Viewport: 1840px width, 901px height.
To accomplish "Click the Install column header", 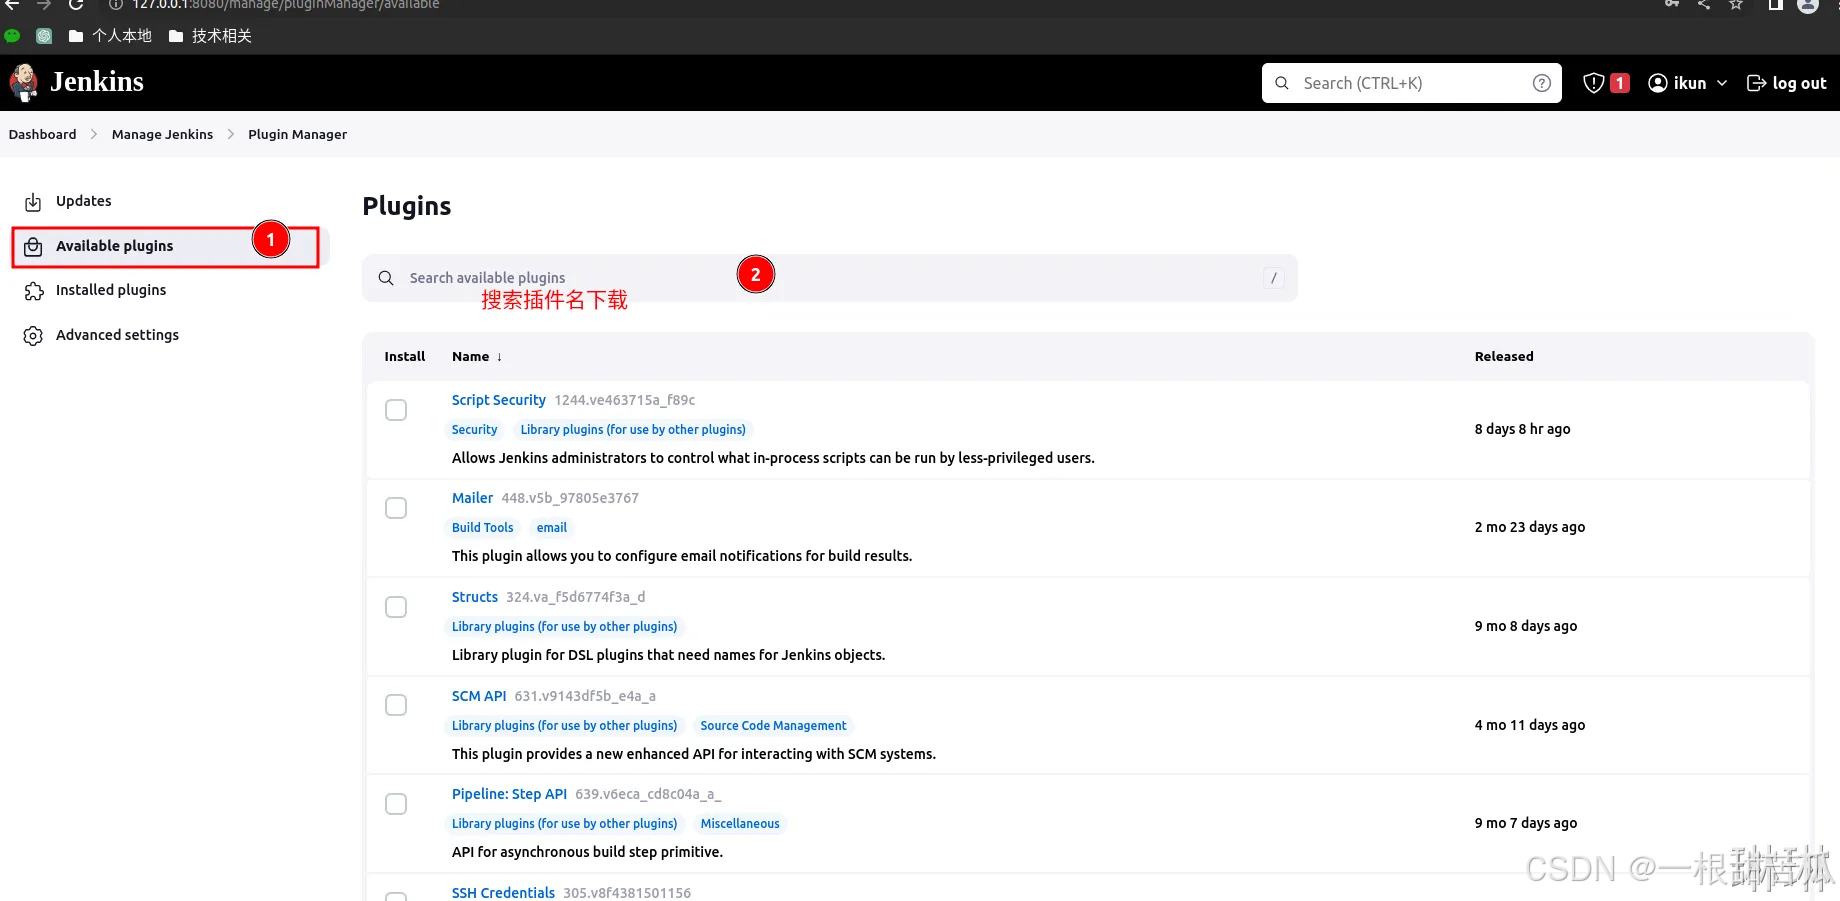I will click(405, 356).
